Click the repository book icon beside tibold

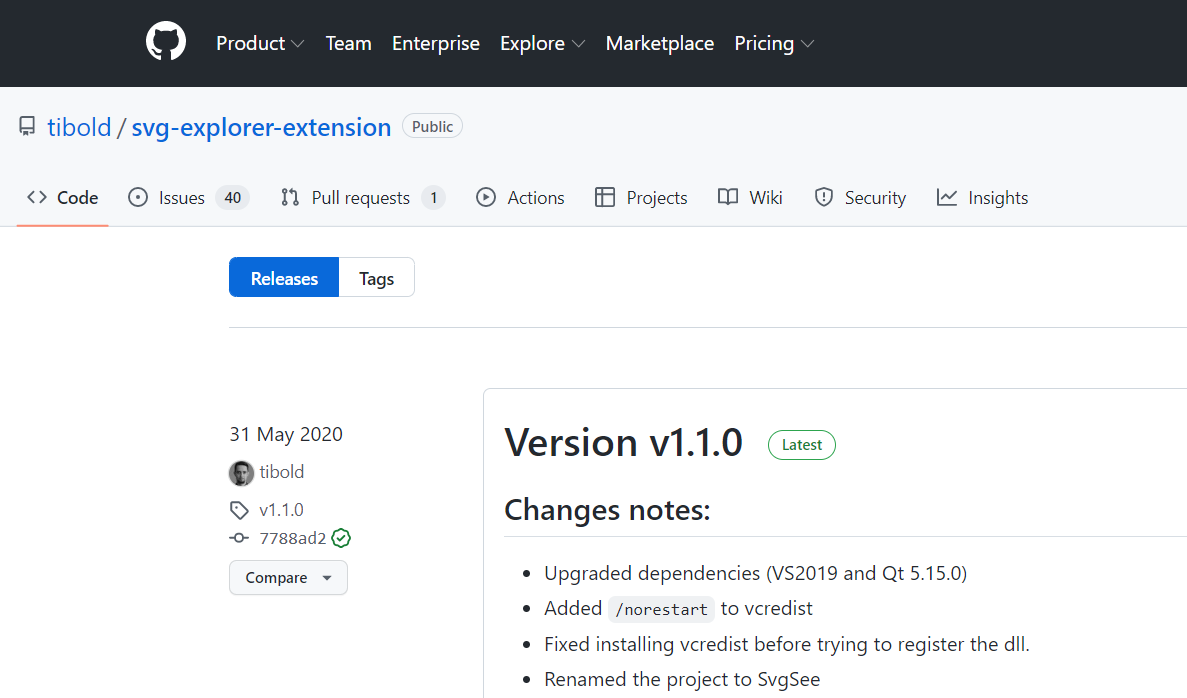coord(27,126)
